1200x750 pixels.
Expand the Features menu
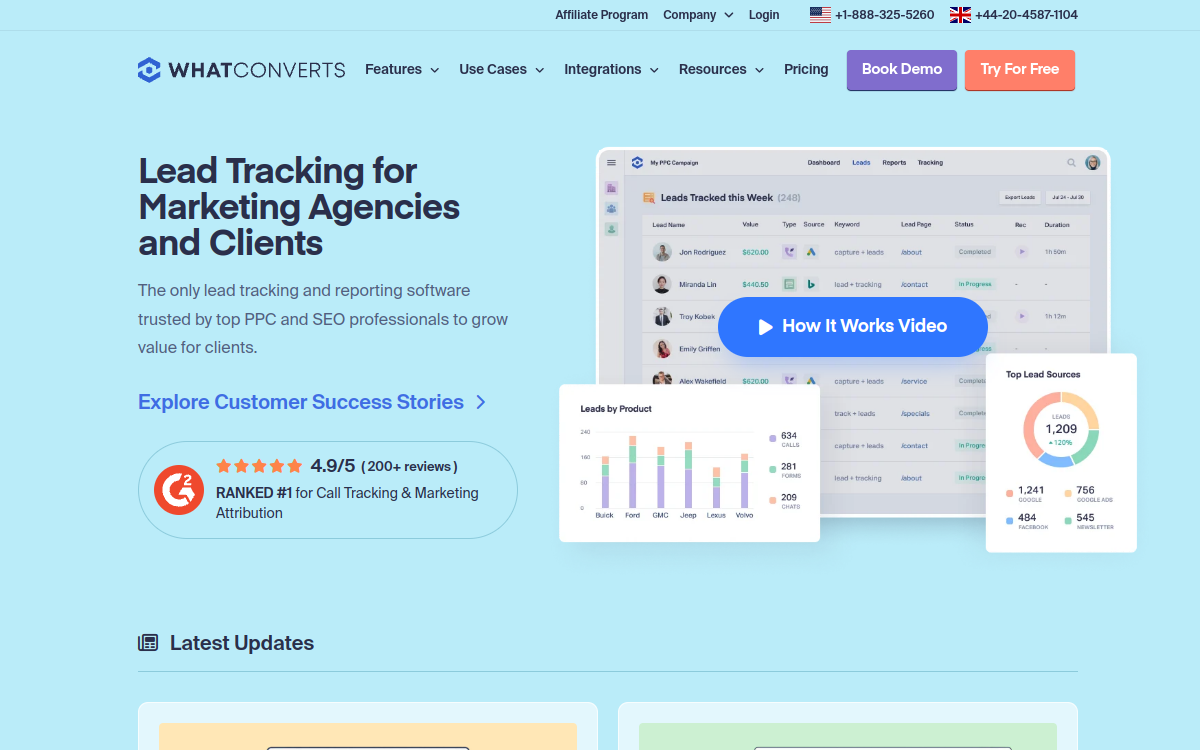[x=402, y=70]
